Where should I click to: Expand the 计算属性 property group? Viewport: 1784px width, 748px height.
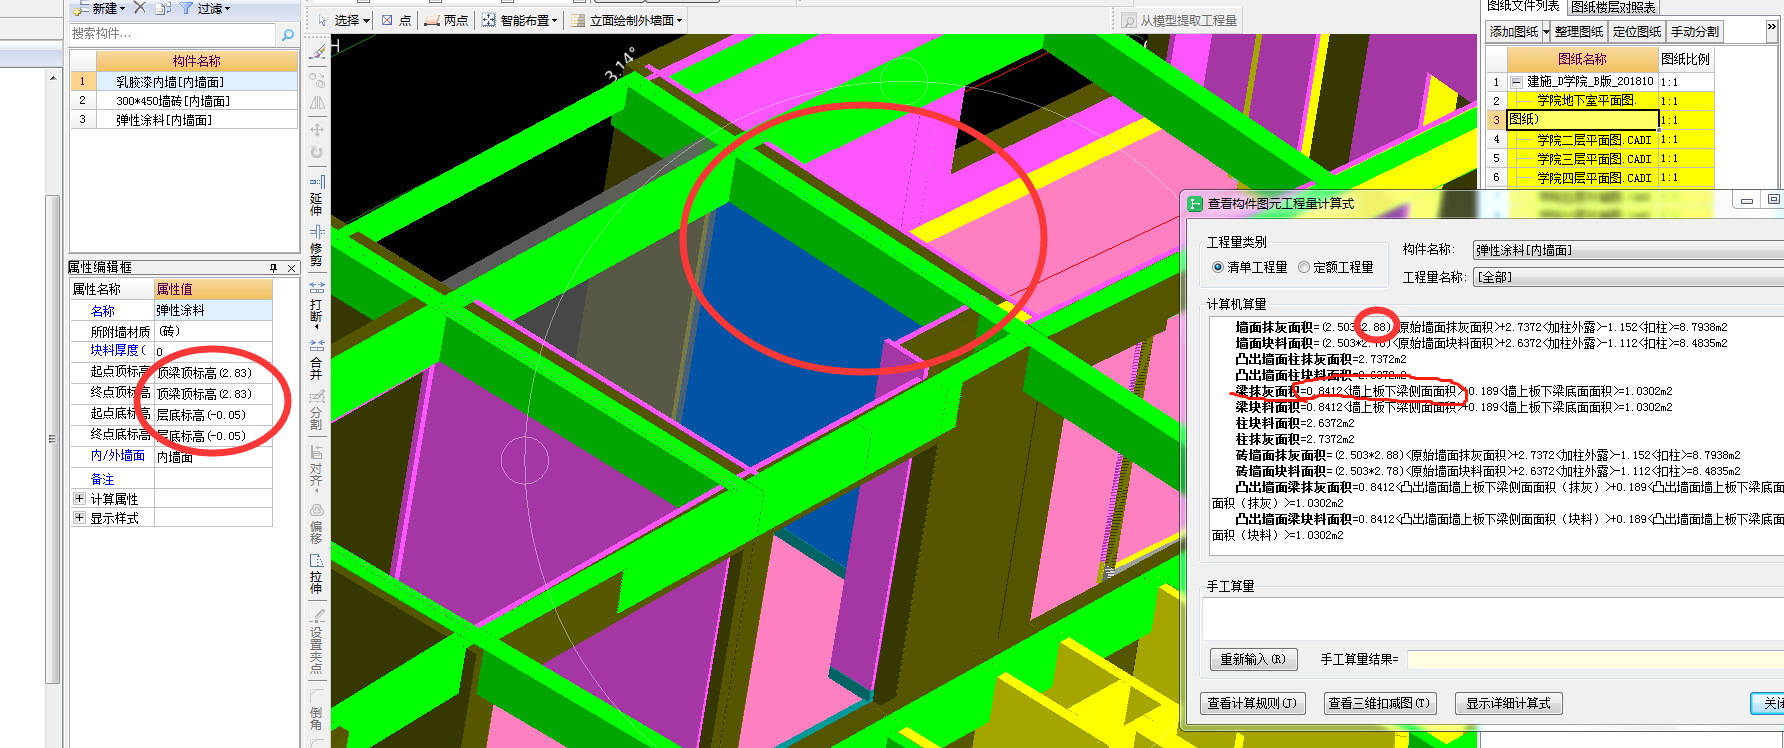pyautogui.click(x=79, y=498)
